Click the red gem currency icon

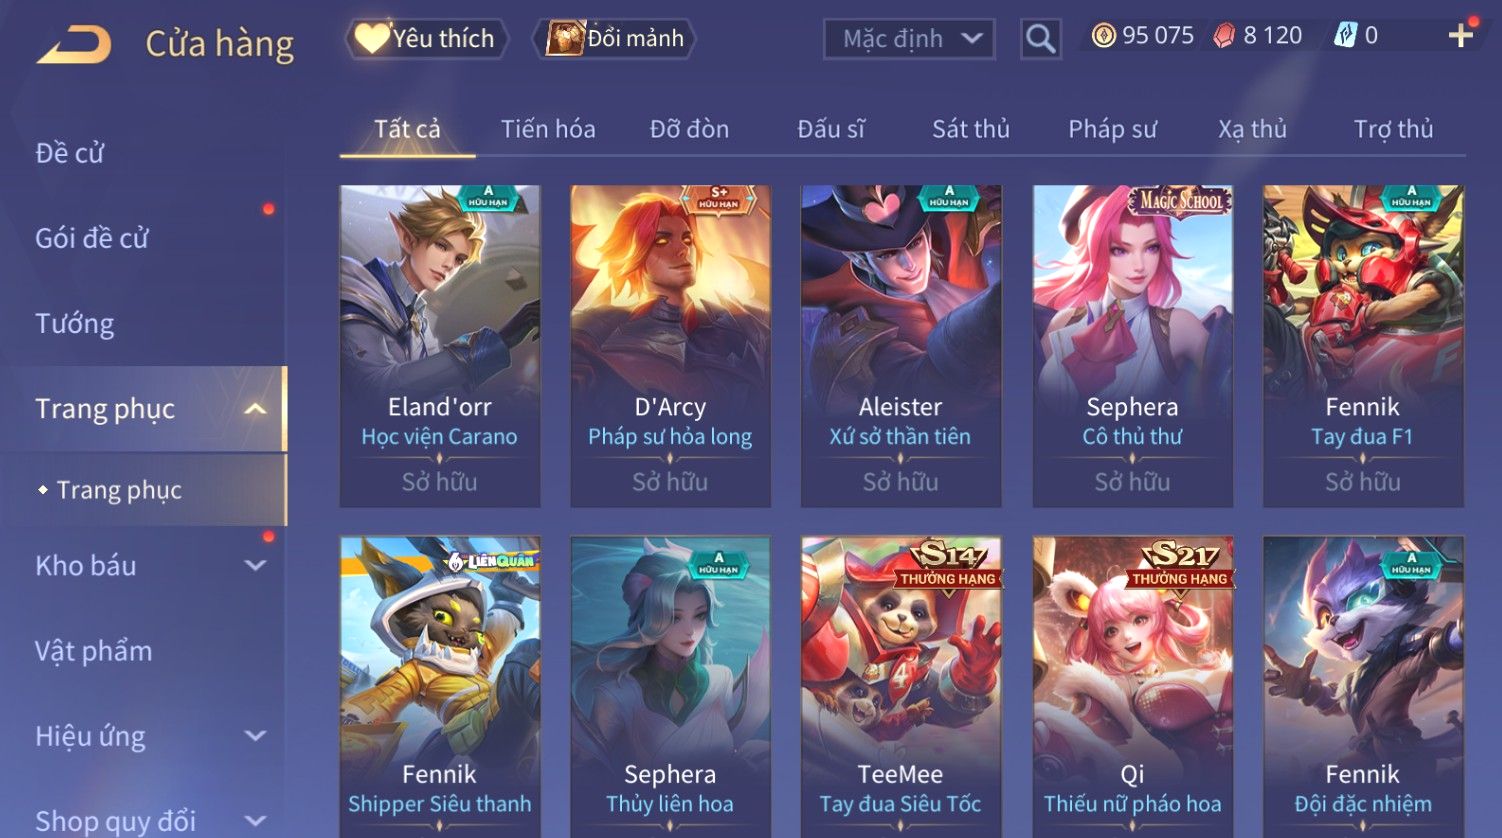pos(1224,36)
